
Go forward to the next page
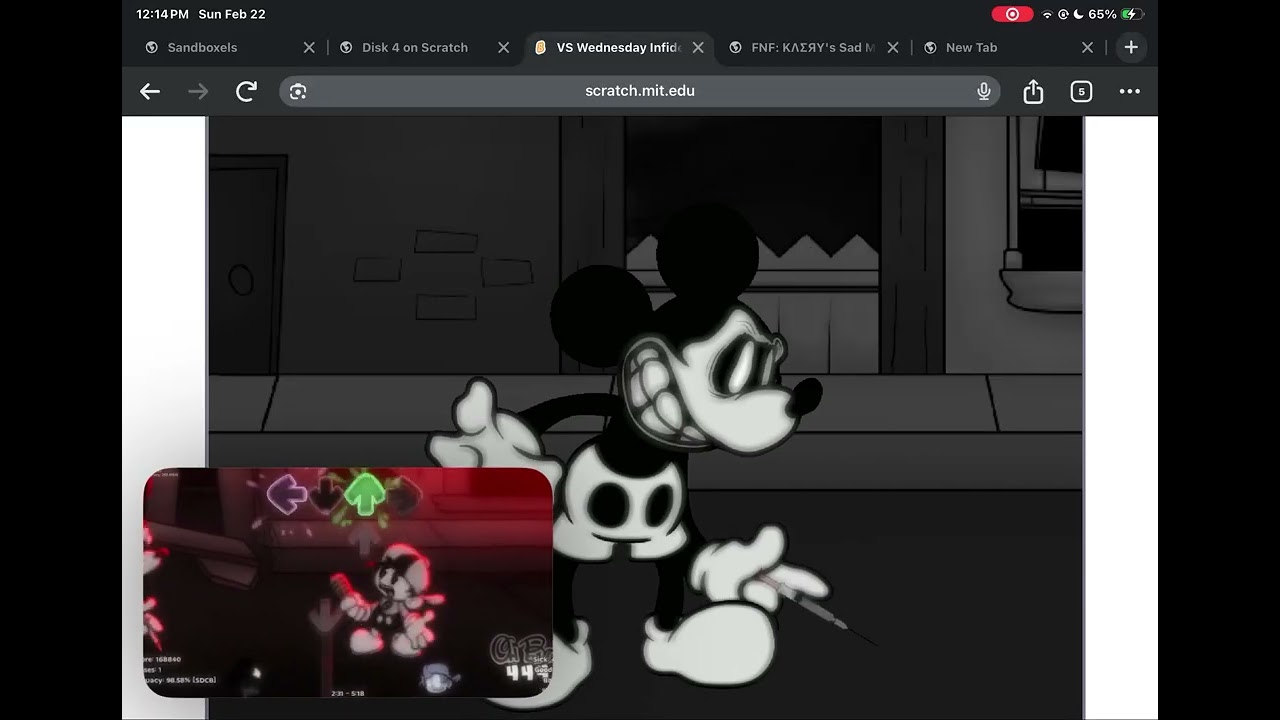point(198,91)
